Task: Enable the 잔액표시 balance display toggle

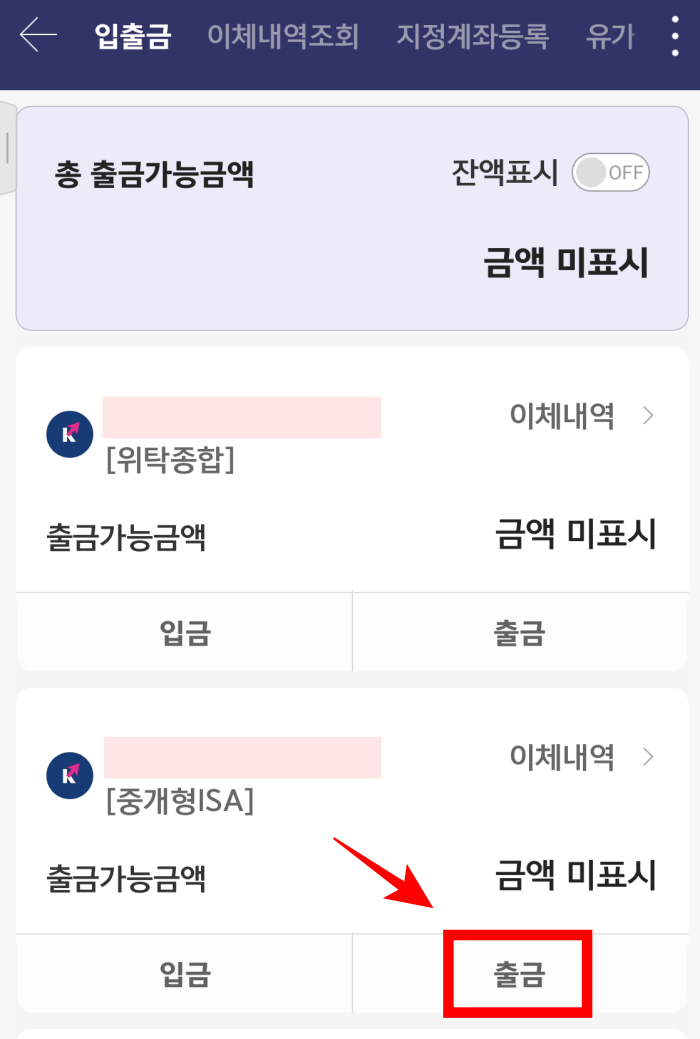Action: click(610, 172)
